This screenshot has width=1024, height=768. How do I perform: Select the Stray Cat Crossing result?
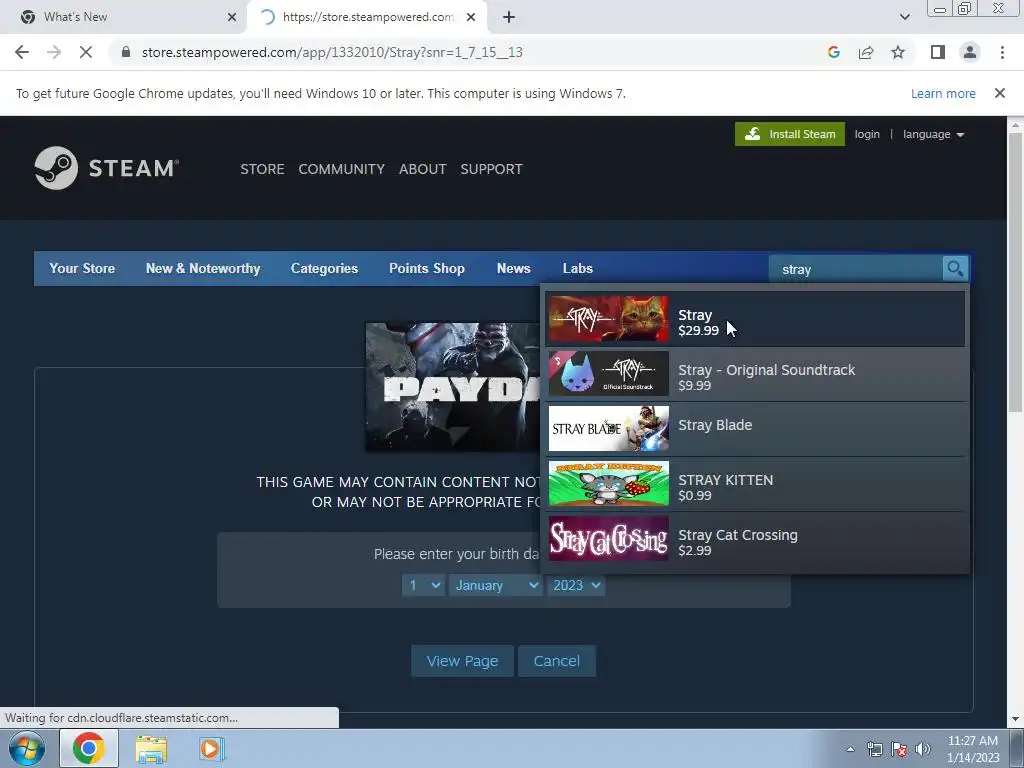click(755, 538)
